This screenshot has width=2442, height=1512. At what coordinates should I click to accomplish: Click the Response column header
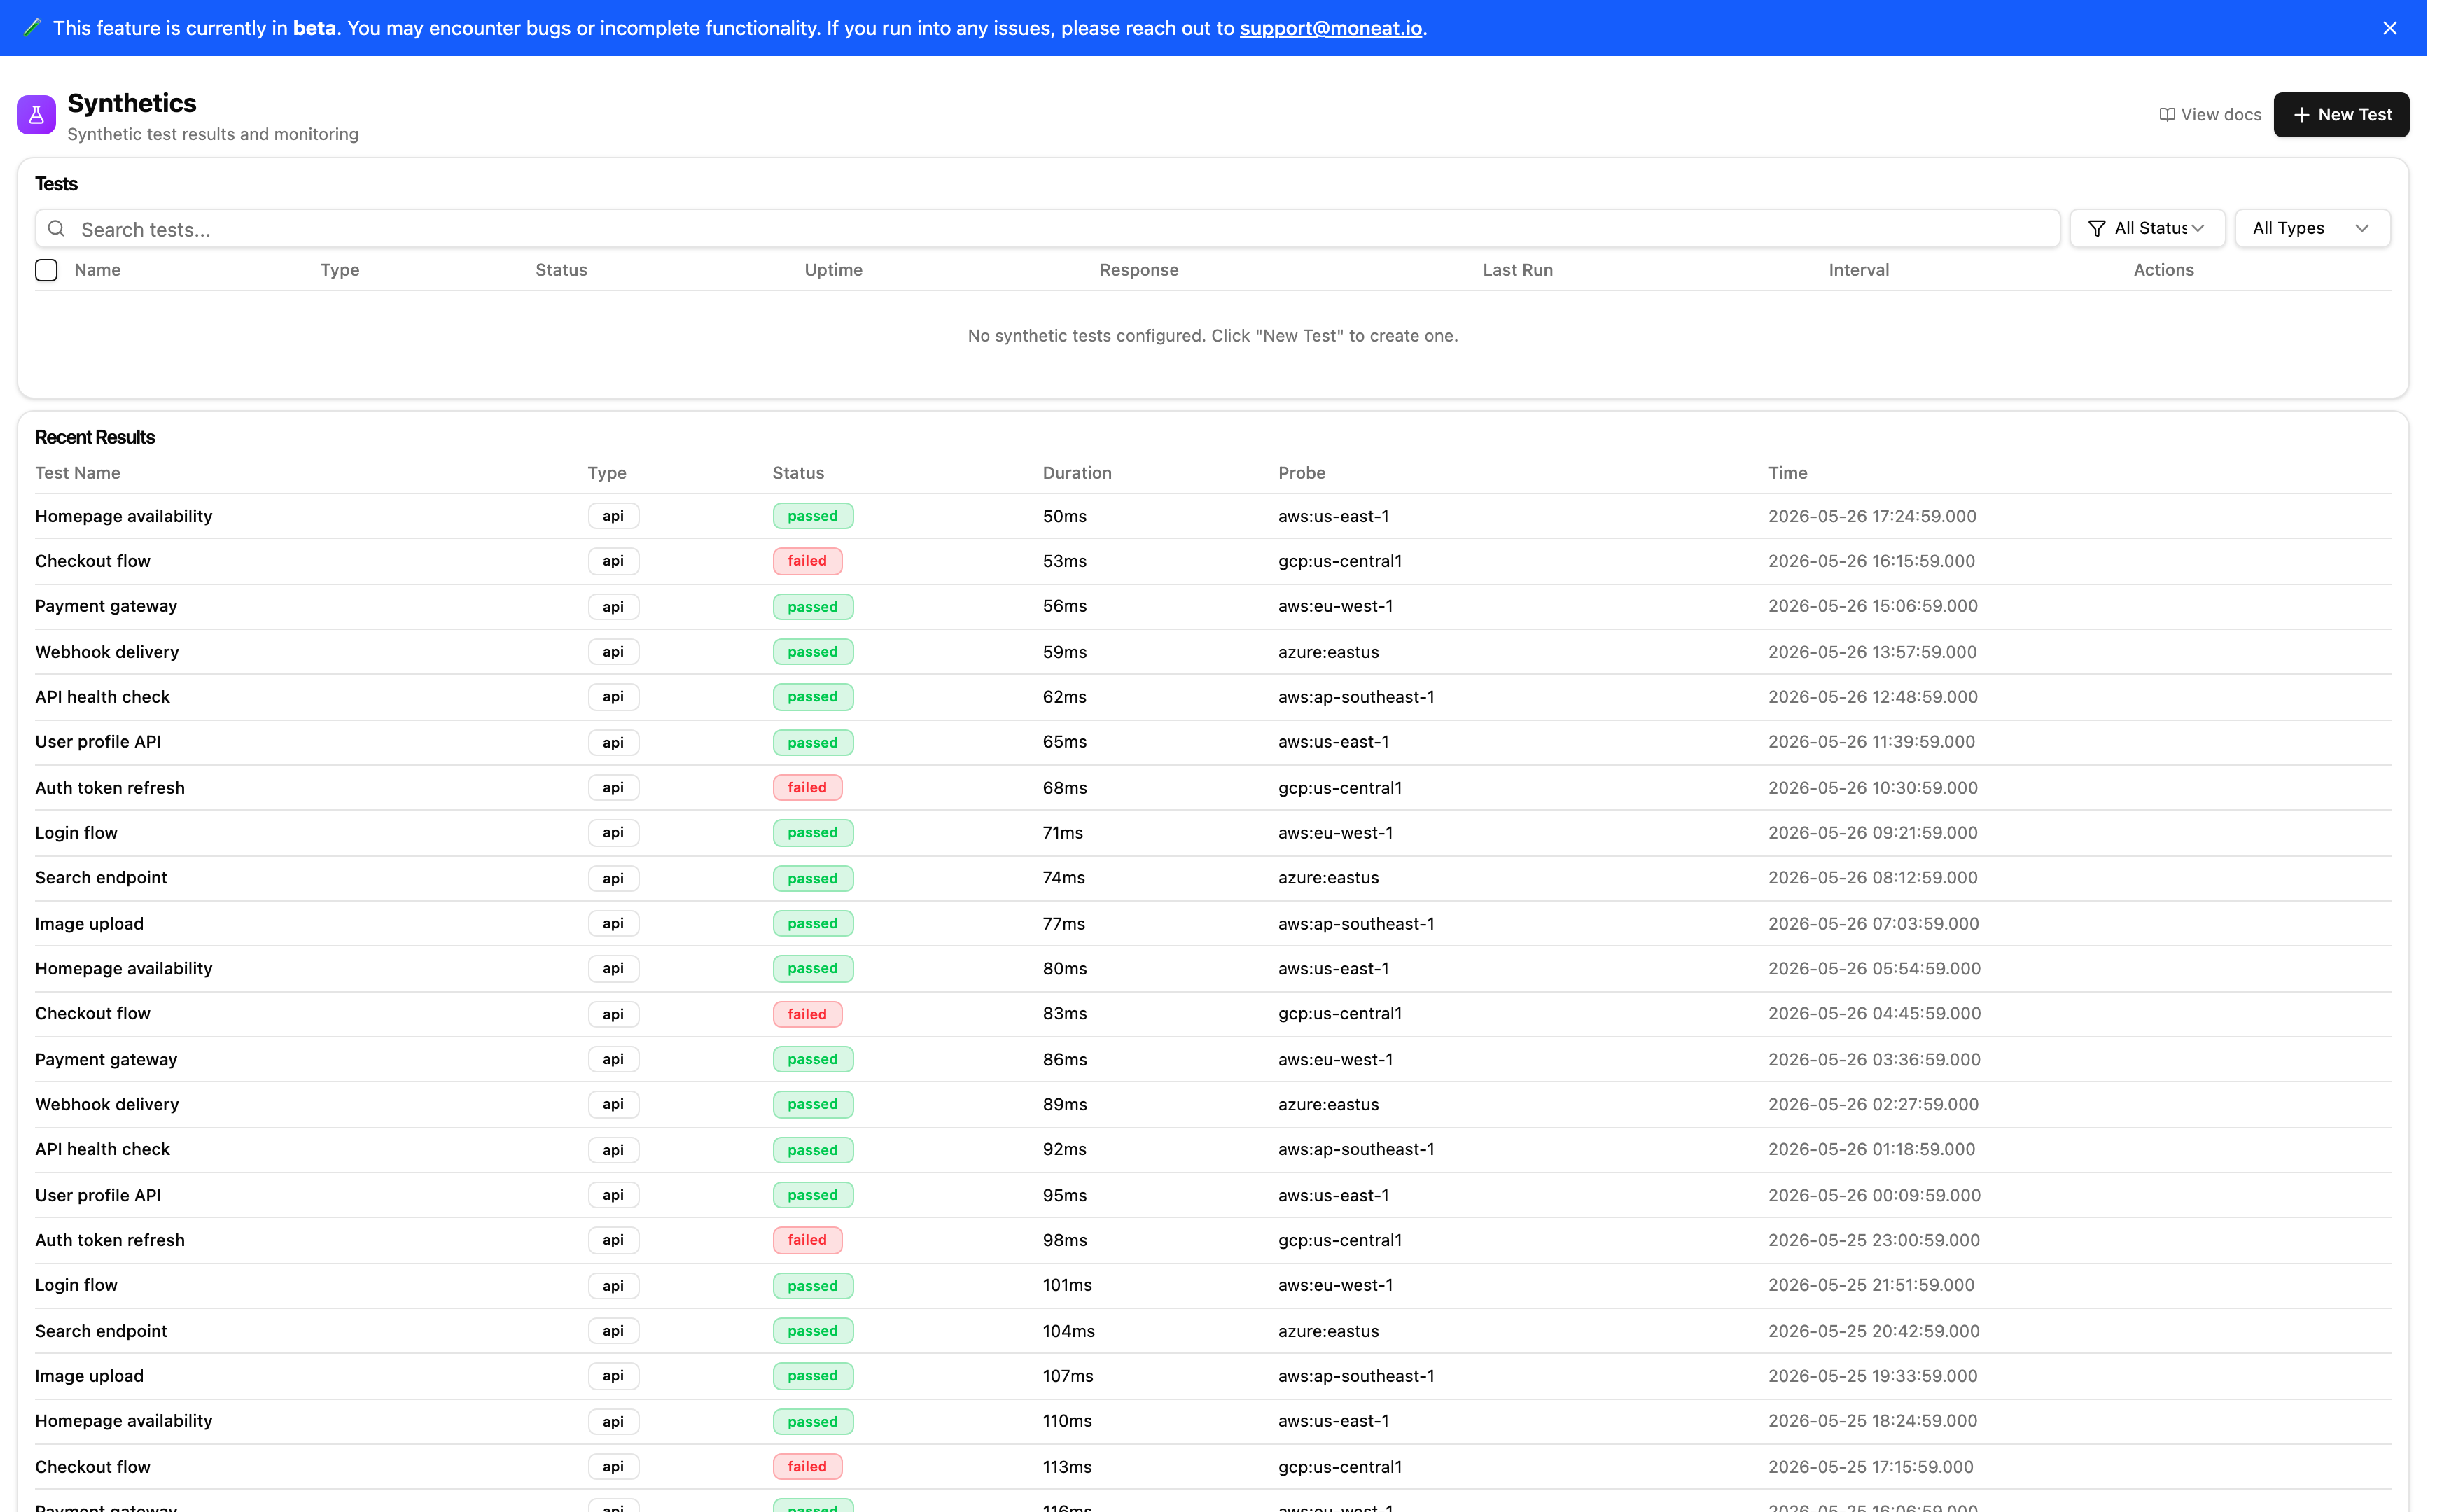[1138, 270]
